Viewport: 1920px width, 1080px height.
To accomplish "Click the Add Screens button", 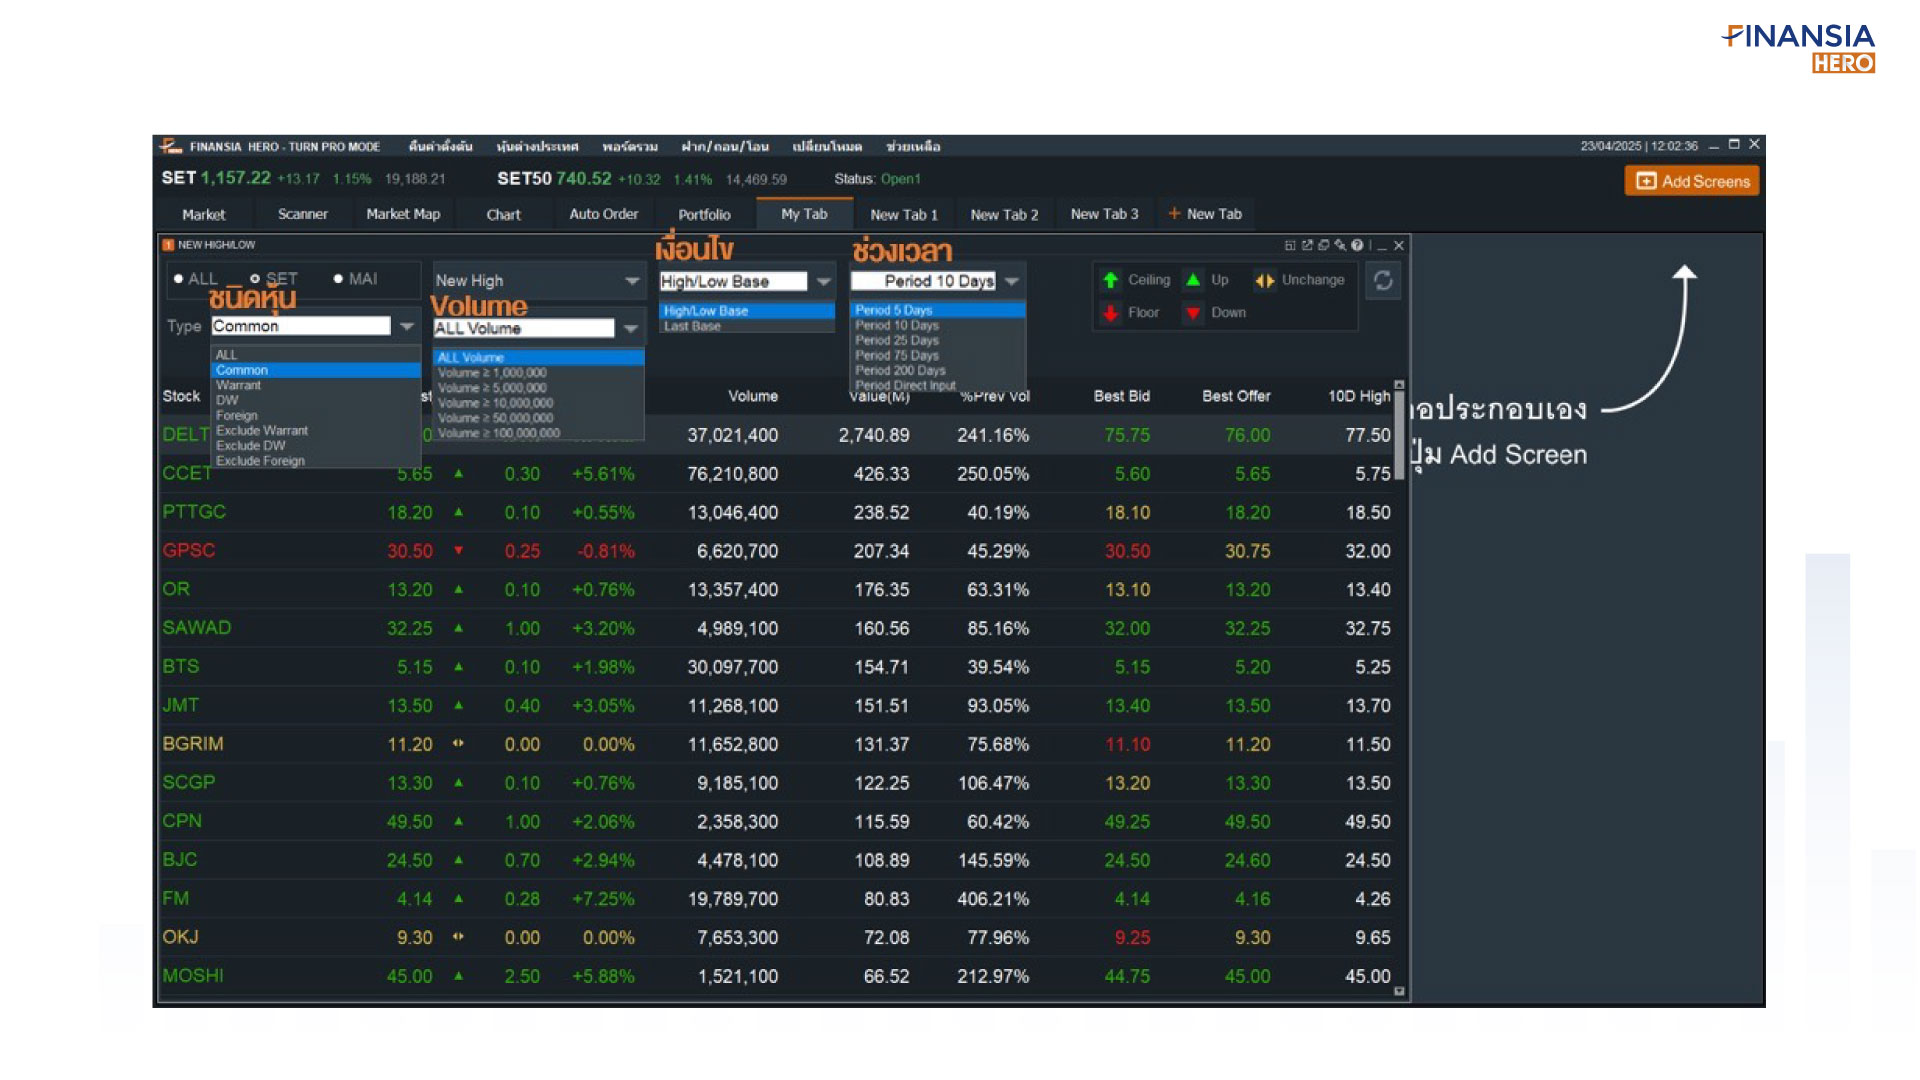I will pyautogui.click(x=1692, y=181).
